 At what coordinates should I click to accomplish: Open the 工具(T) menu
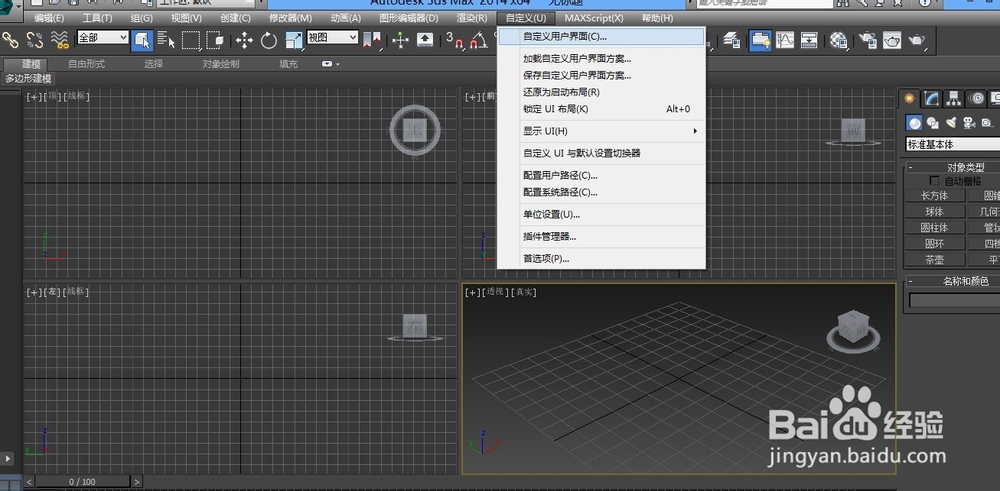tap(97, 18)
